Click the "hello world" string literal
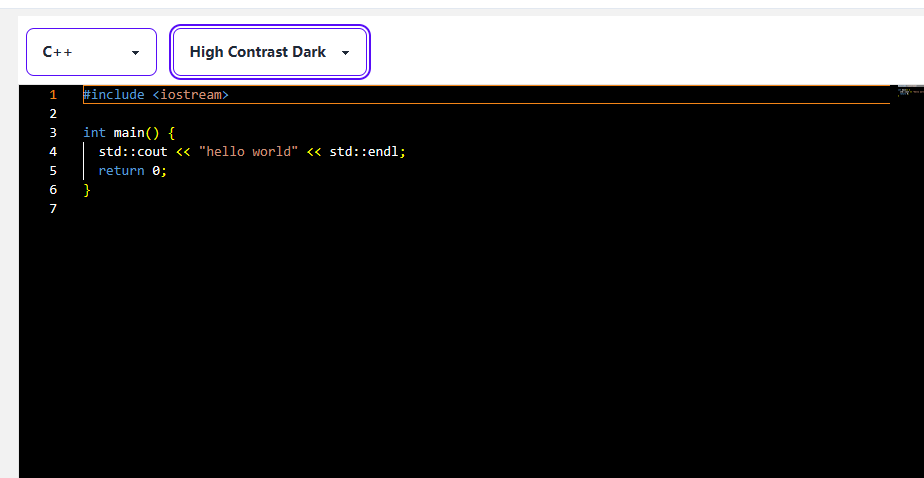 (248, 152)
